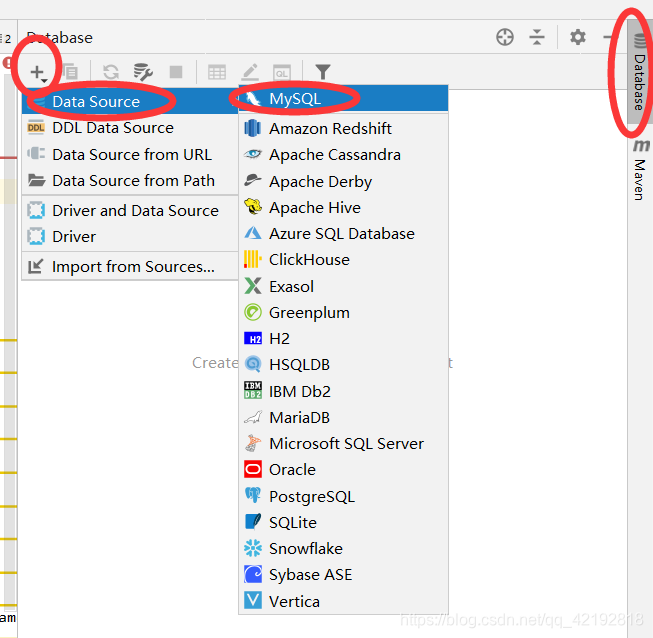Choose Import from Sources...
This screenshot has width=653, height=638.
130,267
